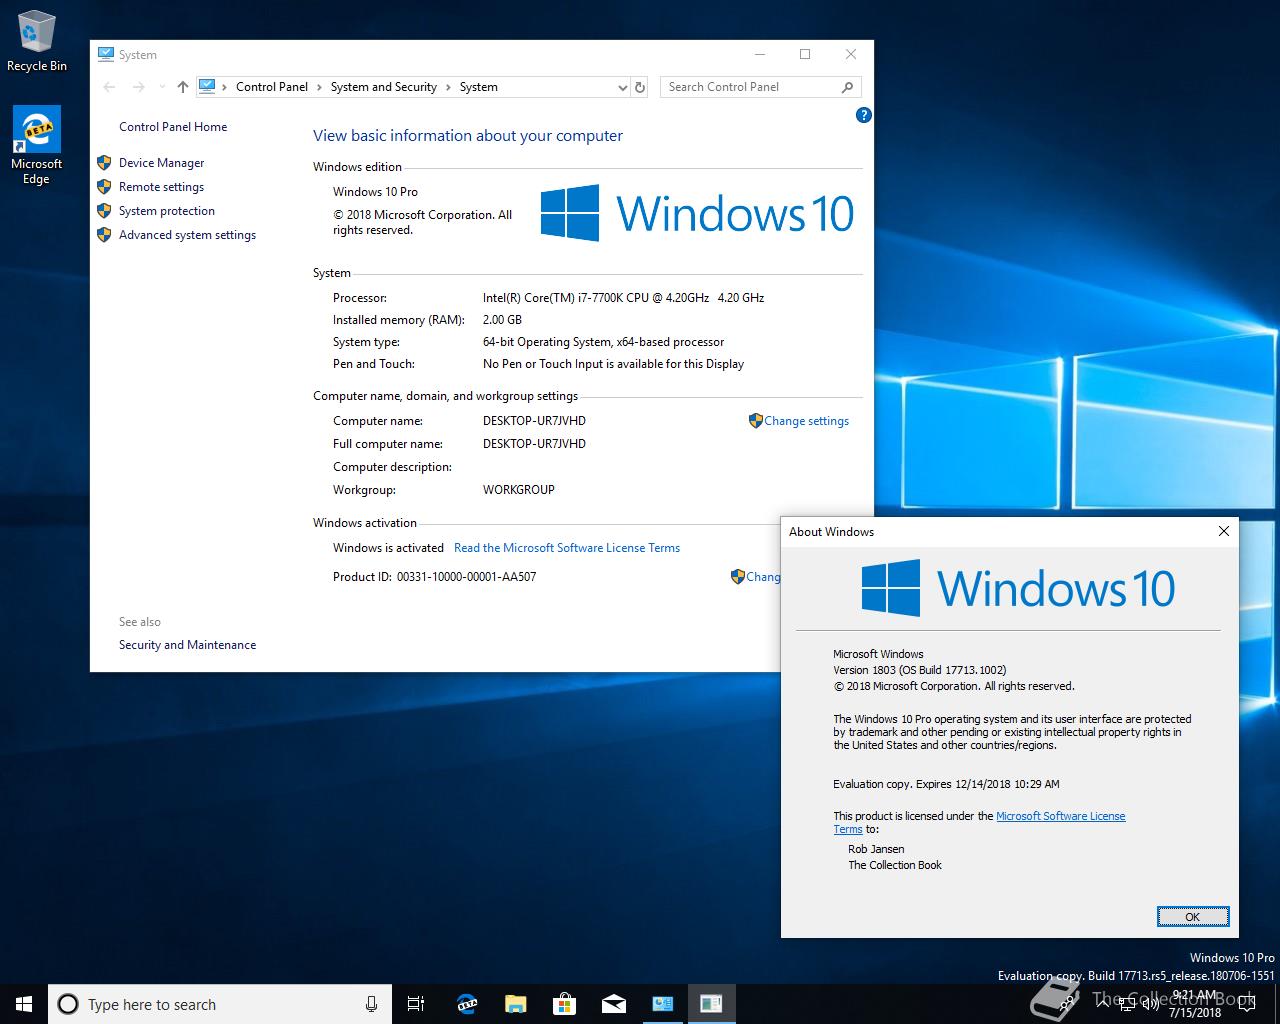Viewport: 1280px width, 1024px height.
Task: Click the Forward arrow in System window
Action: pos(138,87)
